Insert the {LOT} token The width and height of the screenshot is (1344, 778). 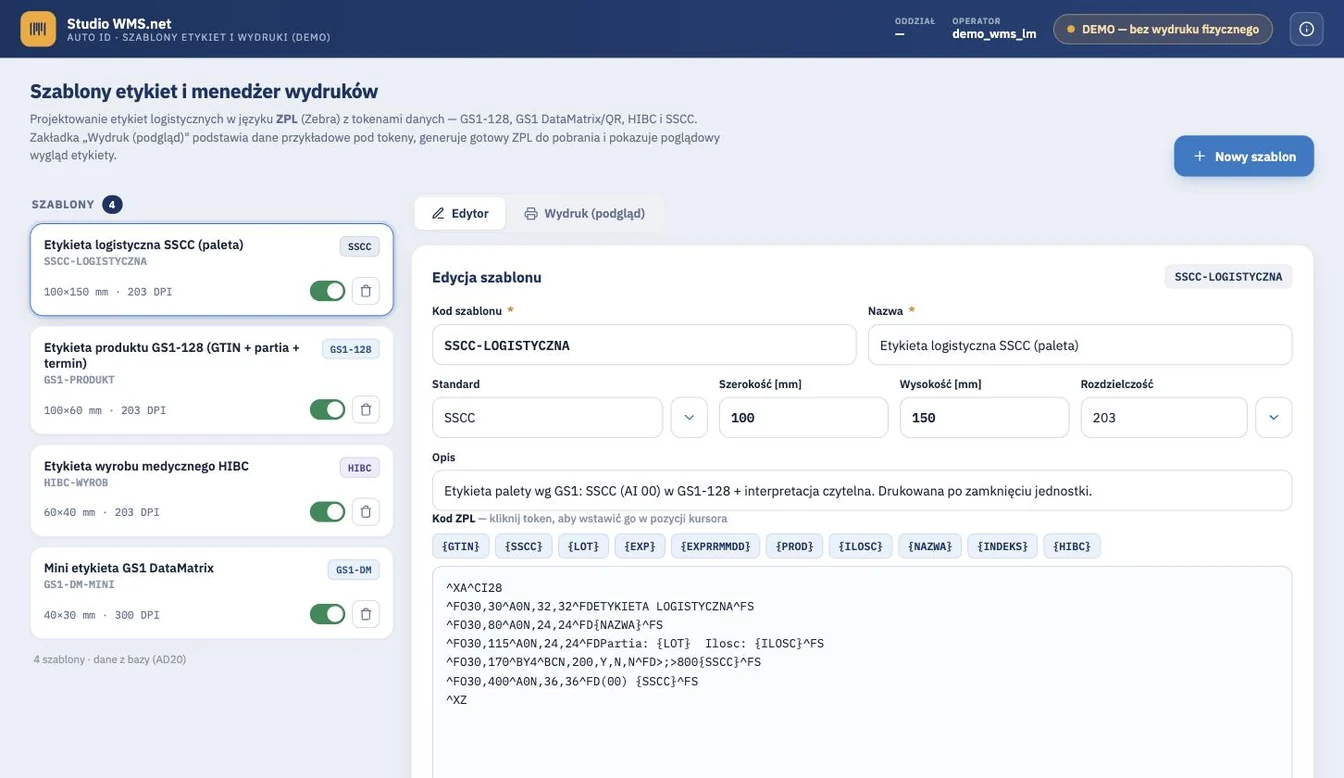pyautogui.click(x=583, y=546)
